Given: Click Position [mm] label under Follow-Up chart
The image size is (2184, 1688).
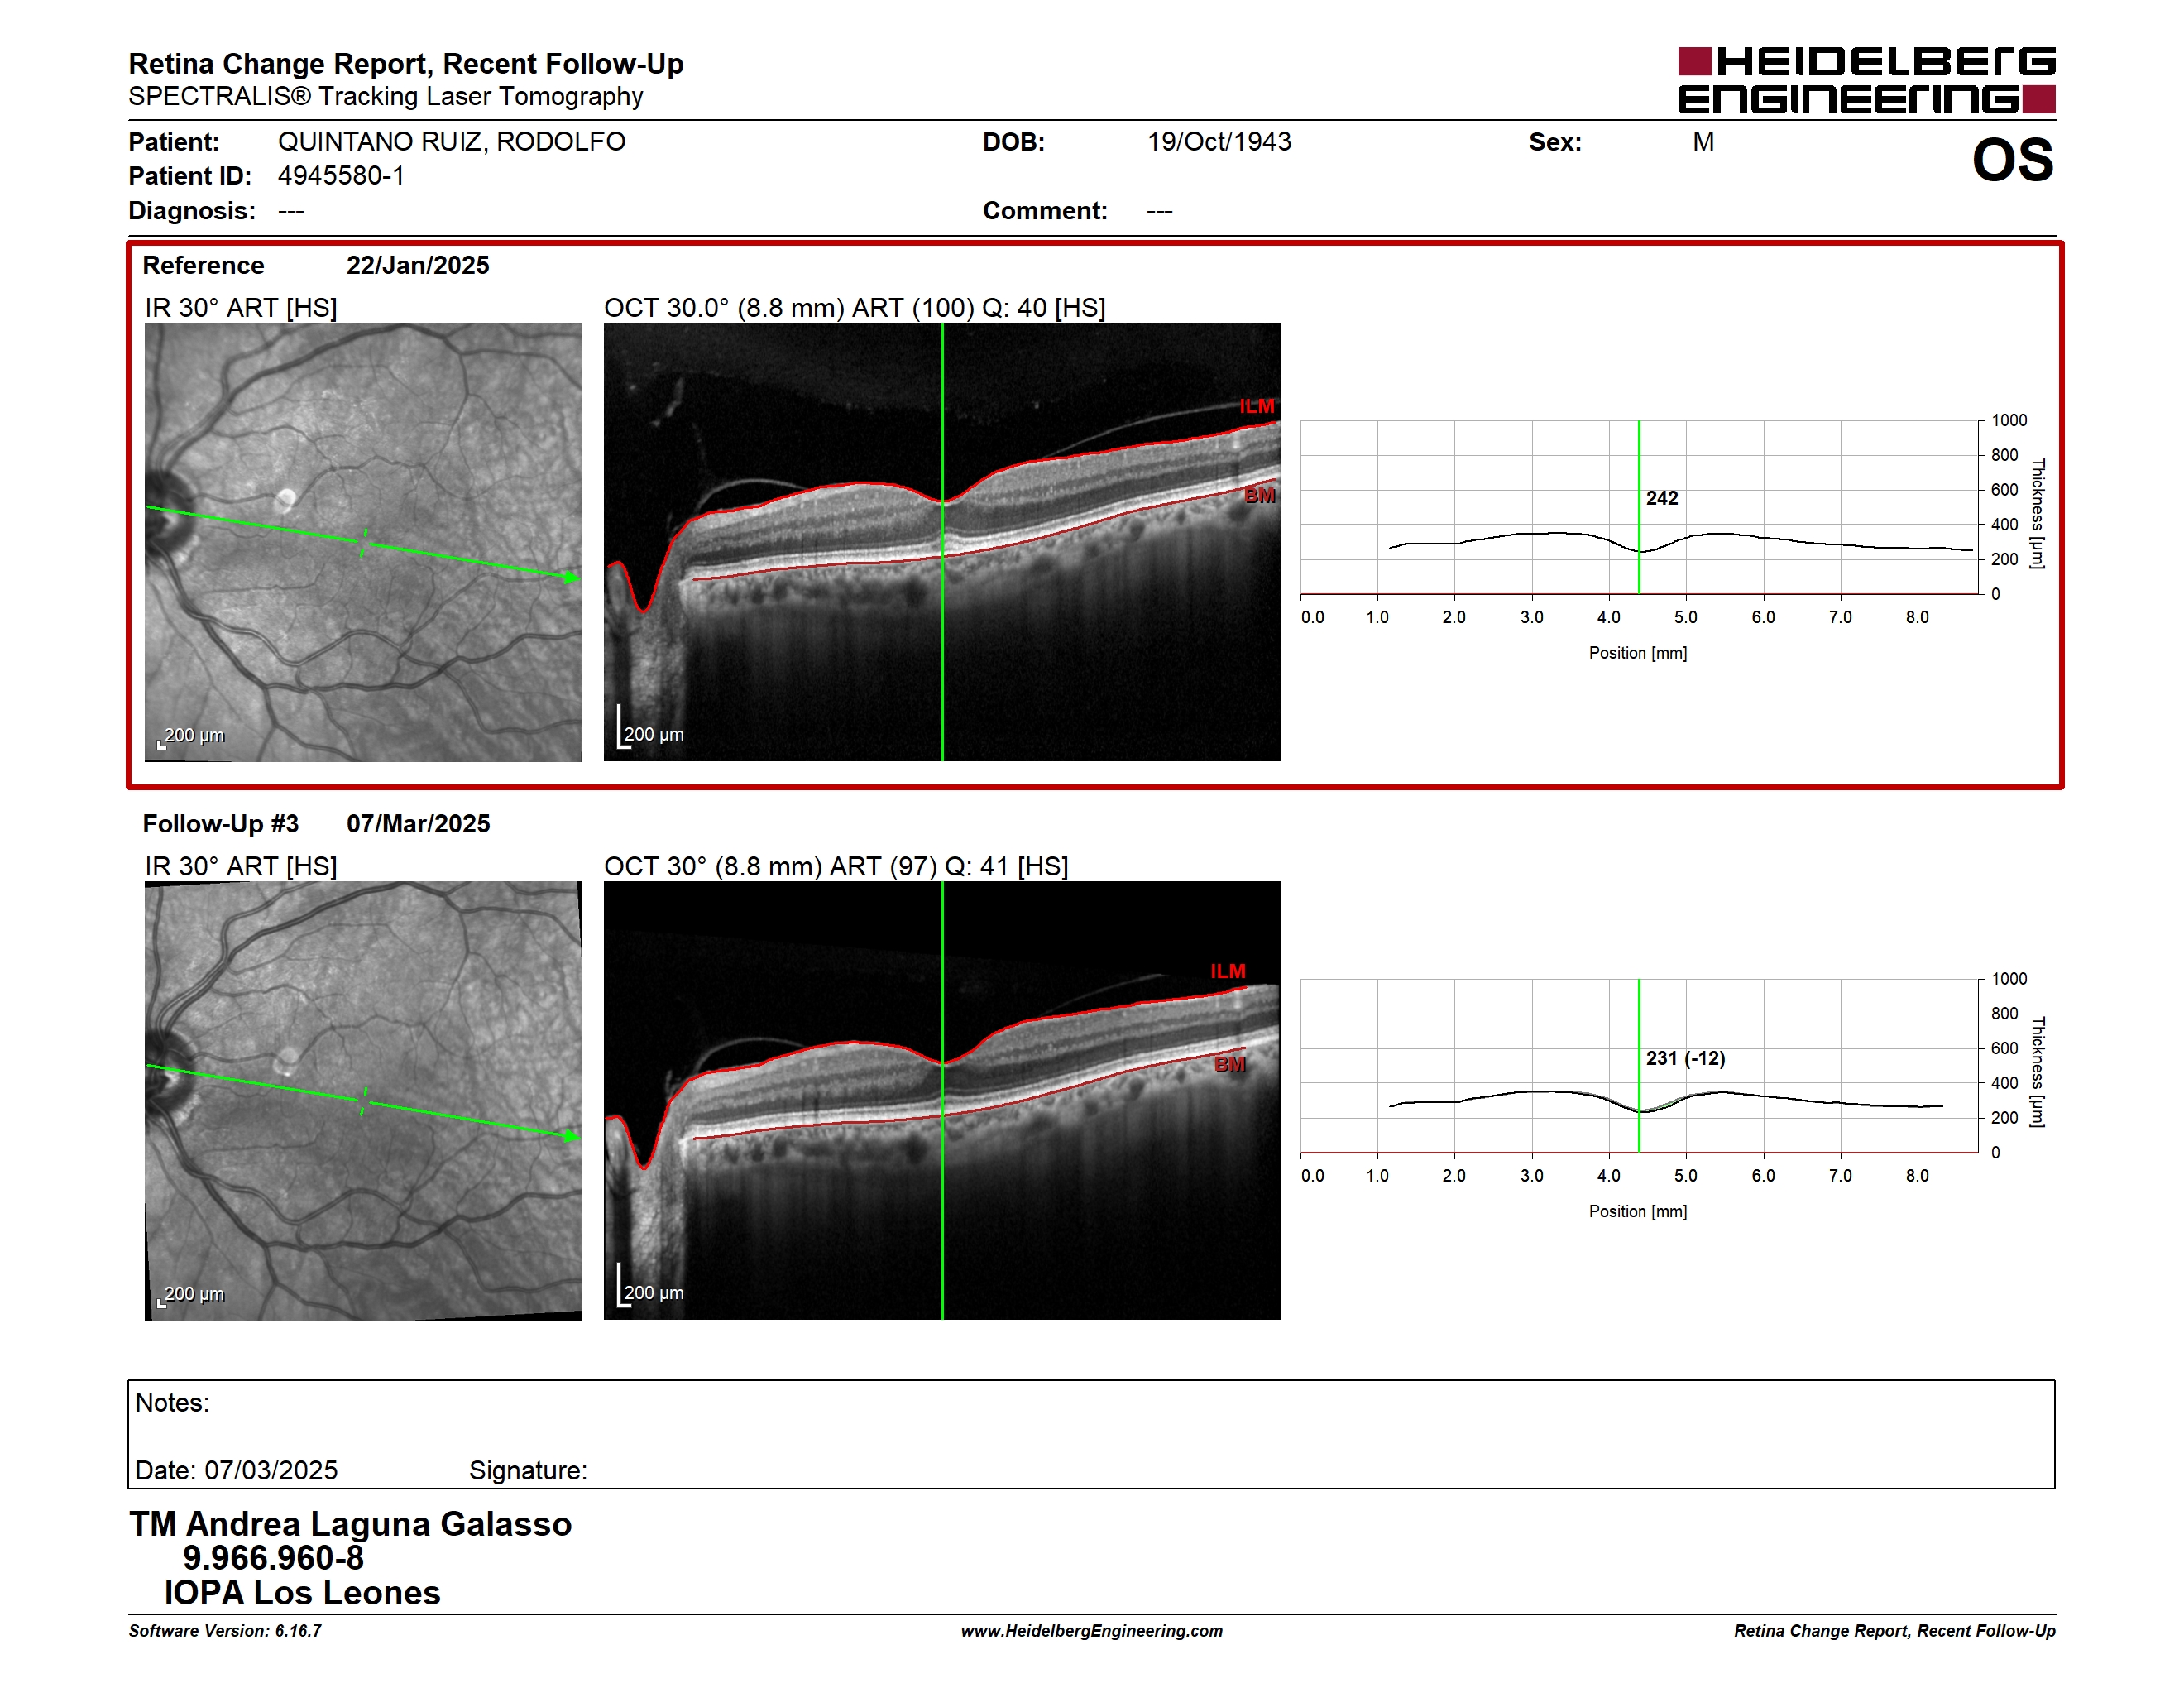Looking at the screenshot, I should (1638, 1212).
